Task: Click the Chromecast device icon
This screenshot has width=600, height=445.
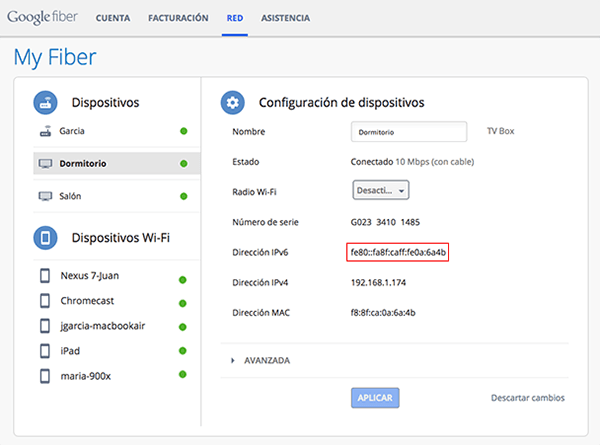Action: tap(45, 301)
